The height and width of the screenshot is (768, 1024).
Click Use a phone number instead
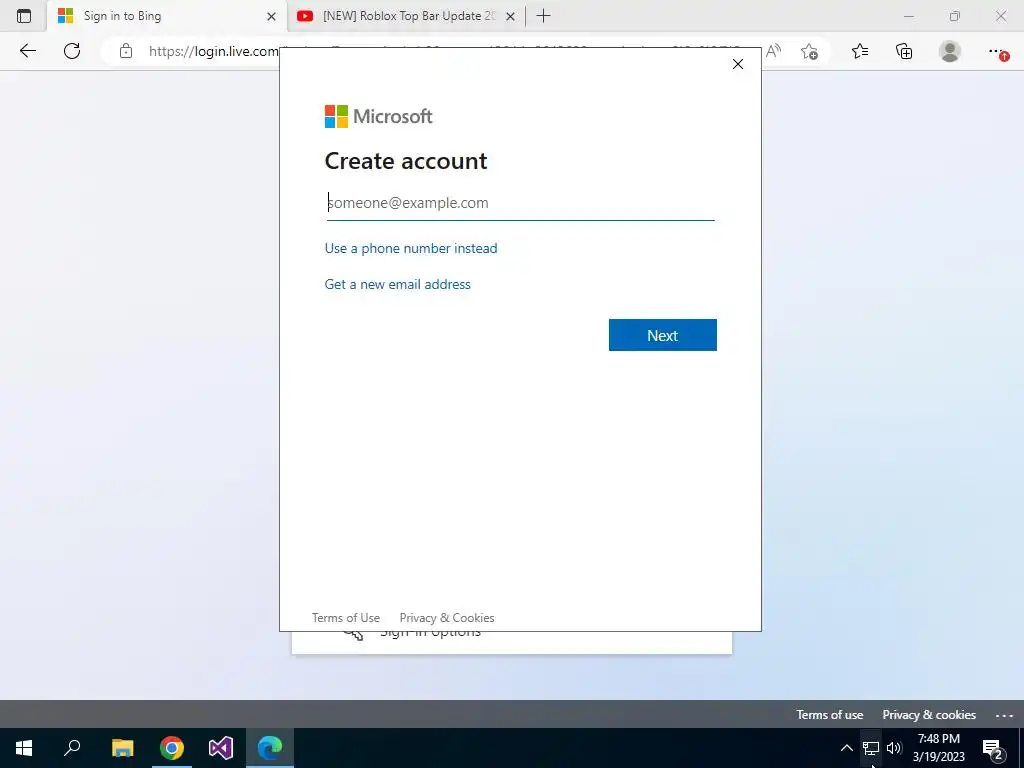pos(411,248)
